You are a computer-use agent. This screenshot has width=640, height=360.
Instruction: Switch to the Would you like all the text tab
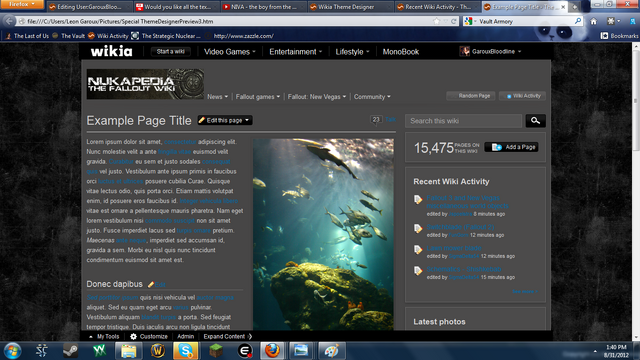(176, 7)
